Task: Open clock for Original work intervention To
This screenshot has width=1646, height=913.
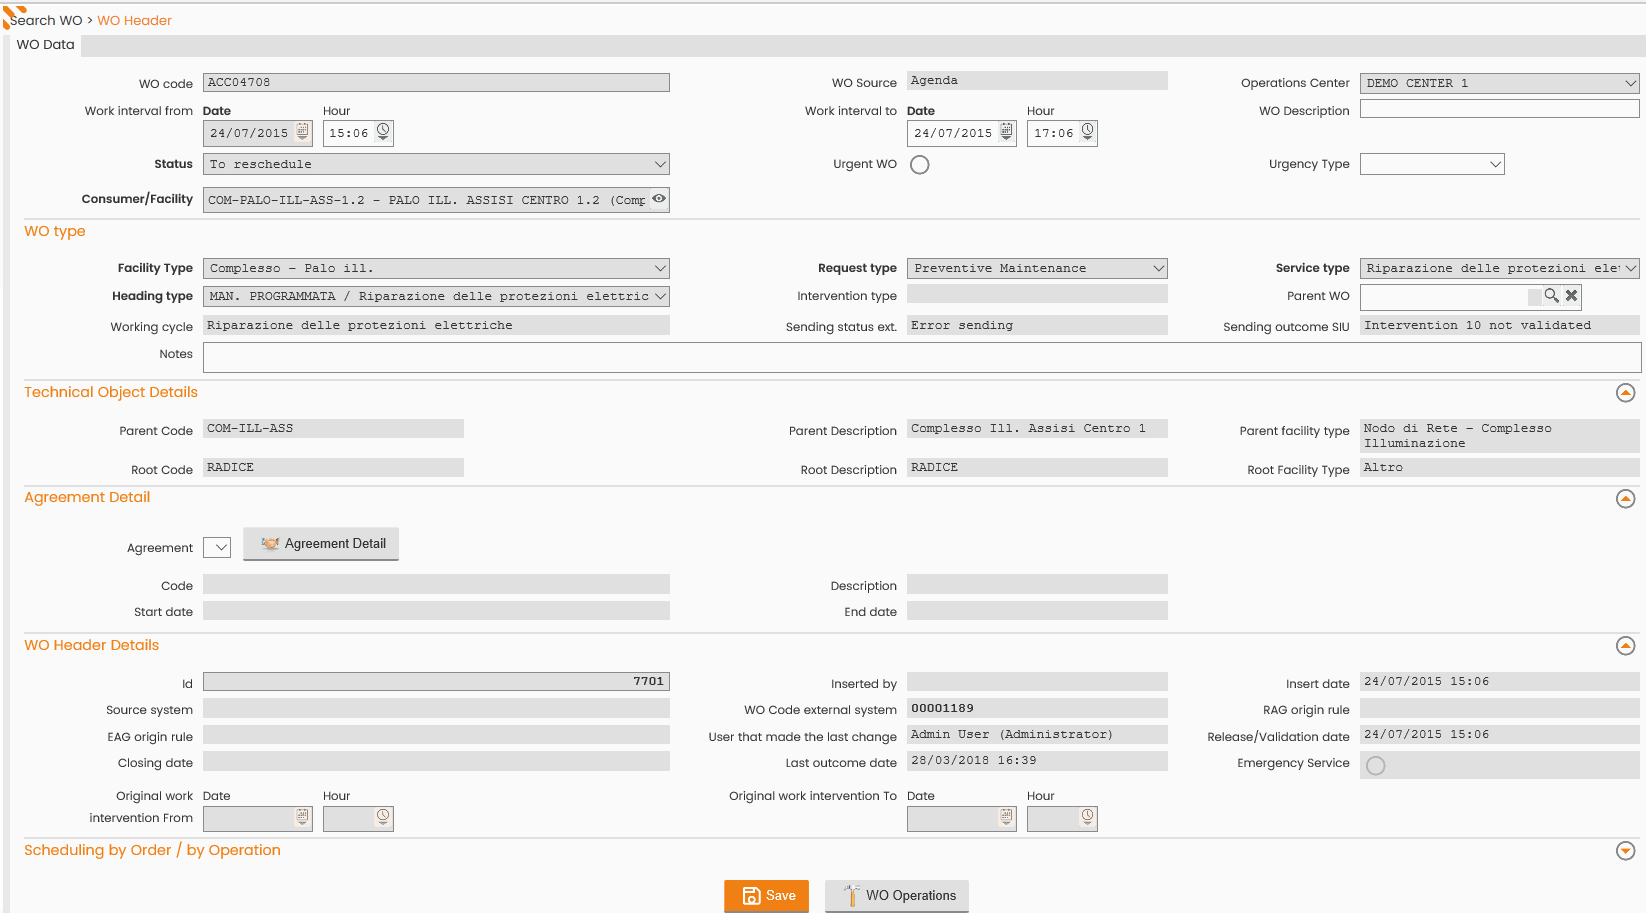Action: (1087, 817)
